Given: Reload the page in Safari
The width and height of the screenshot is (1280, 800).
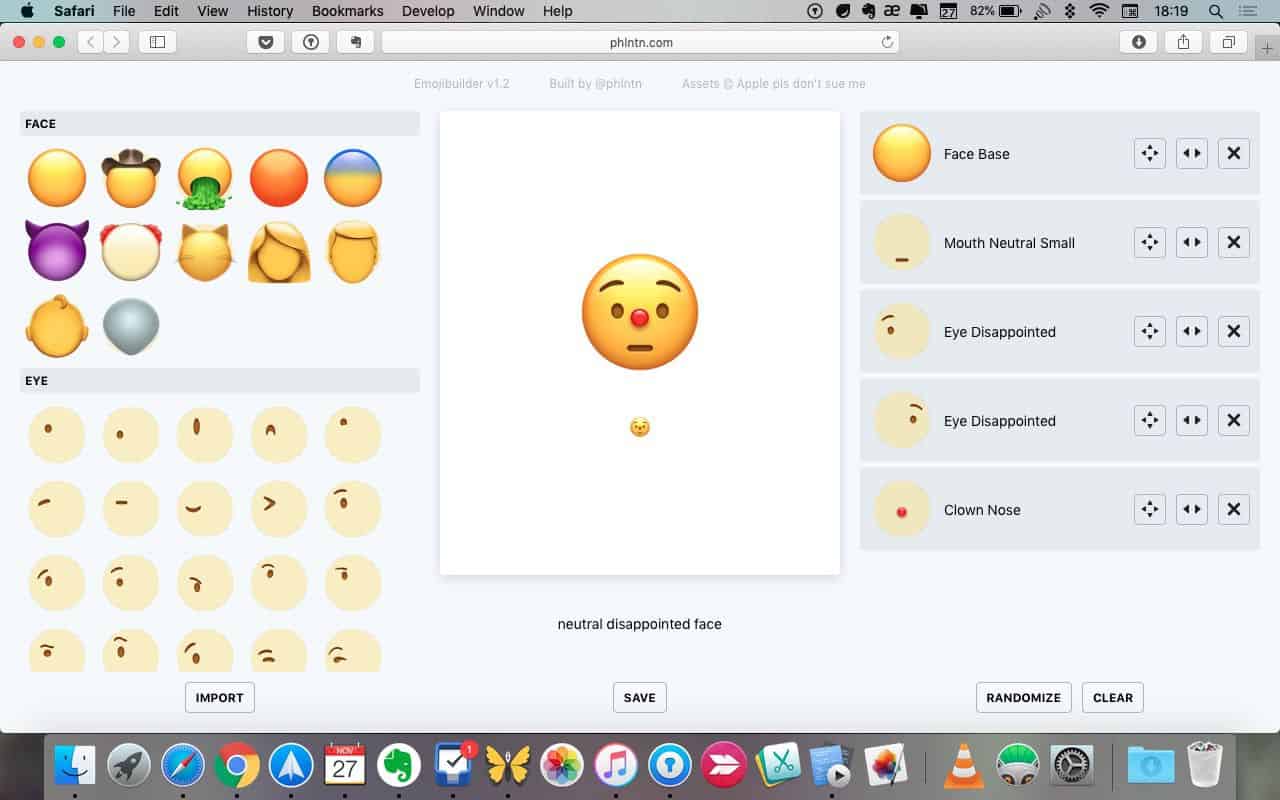Looking at the screenshot, I should [887, 42].
